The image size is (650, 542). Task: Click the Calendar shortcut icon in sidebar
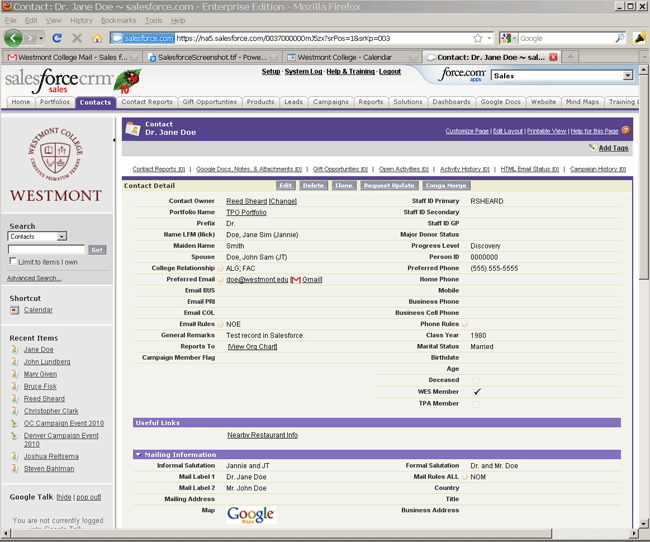pos(14,310)
